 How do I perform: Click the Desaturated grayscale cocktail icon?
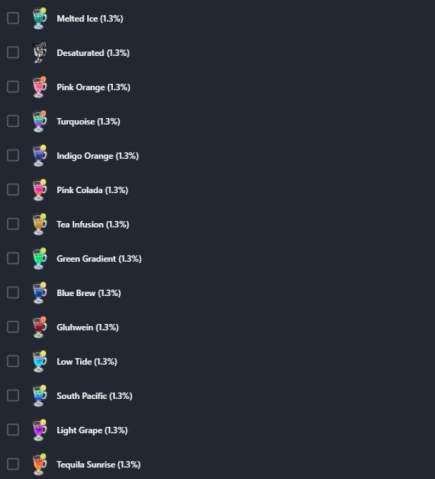pos(39,53)
